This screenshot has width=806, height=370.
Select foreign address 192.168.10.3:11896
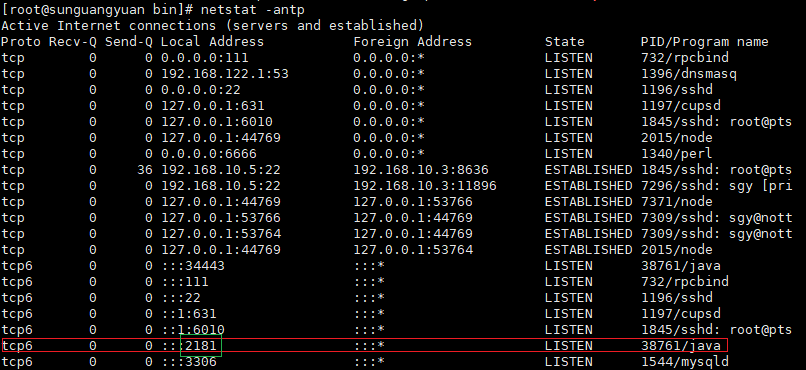point(425,186)
